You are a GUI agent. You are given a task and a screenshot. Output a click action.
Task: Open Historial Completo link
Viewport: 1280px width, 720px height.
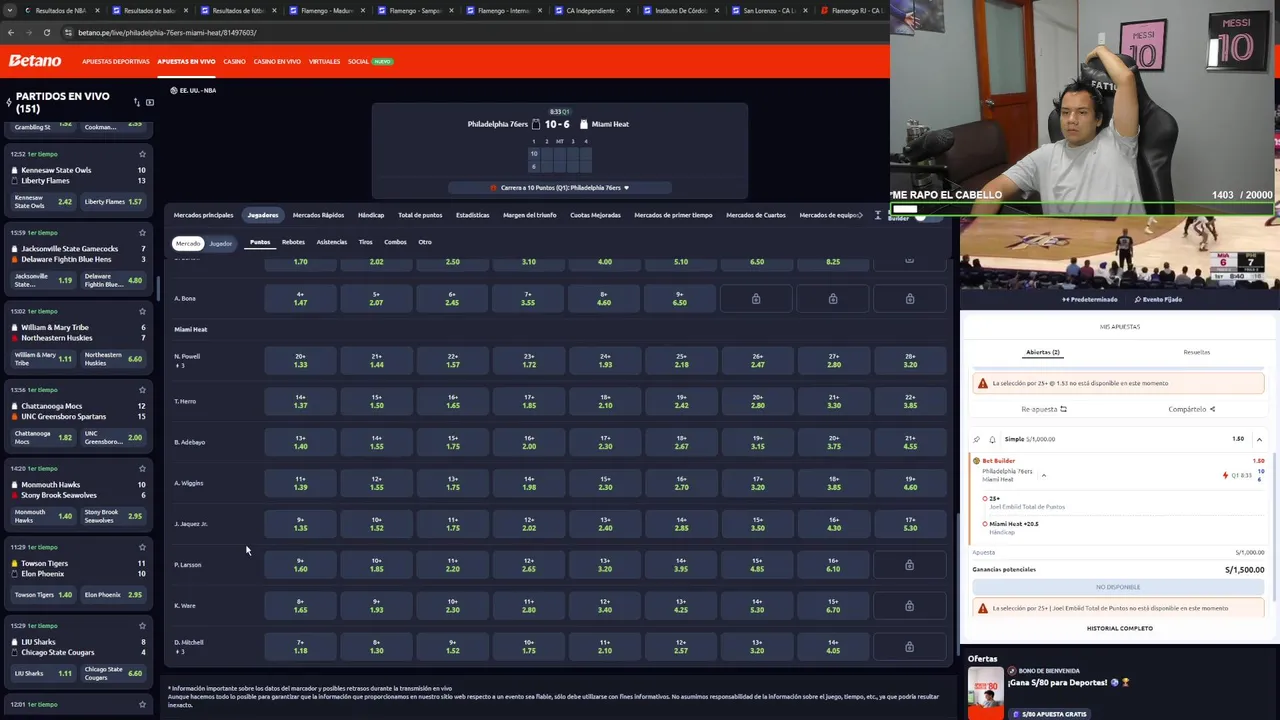(1119, 628)
